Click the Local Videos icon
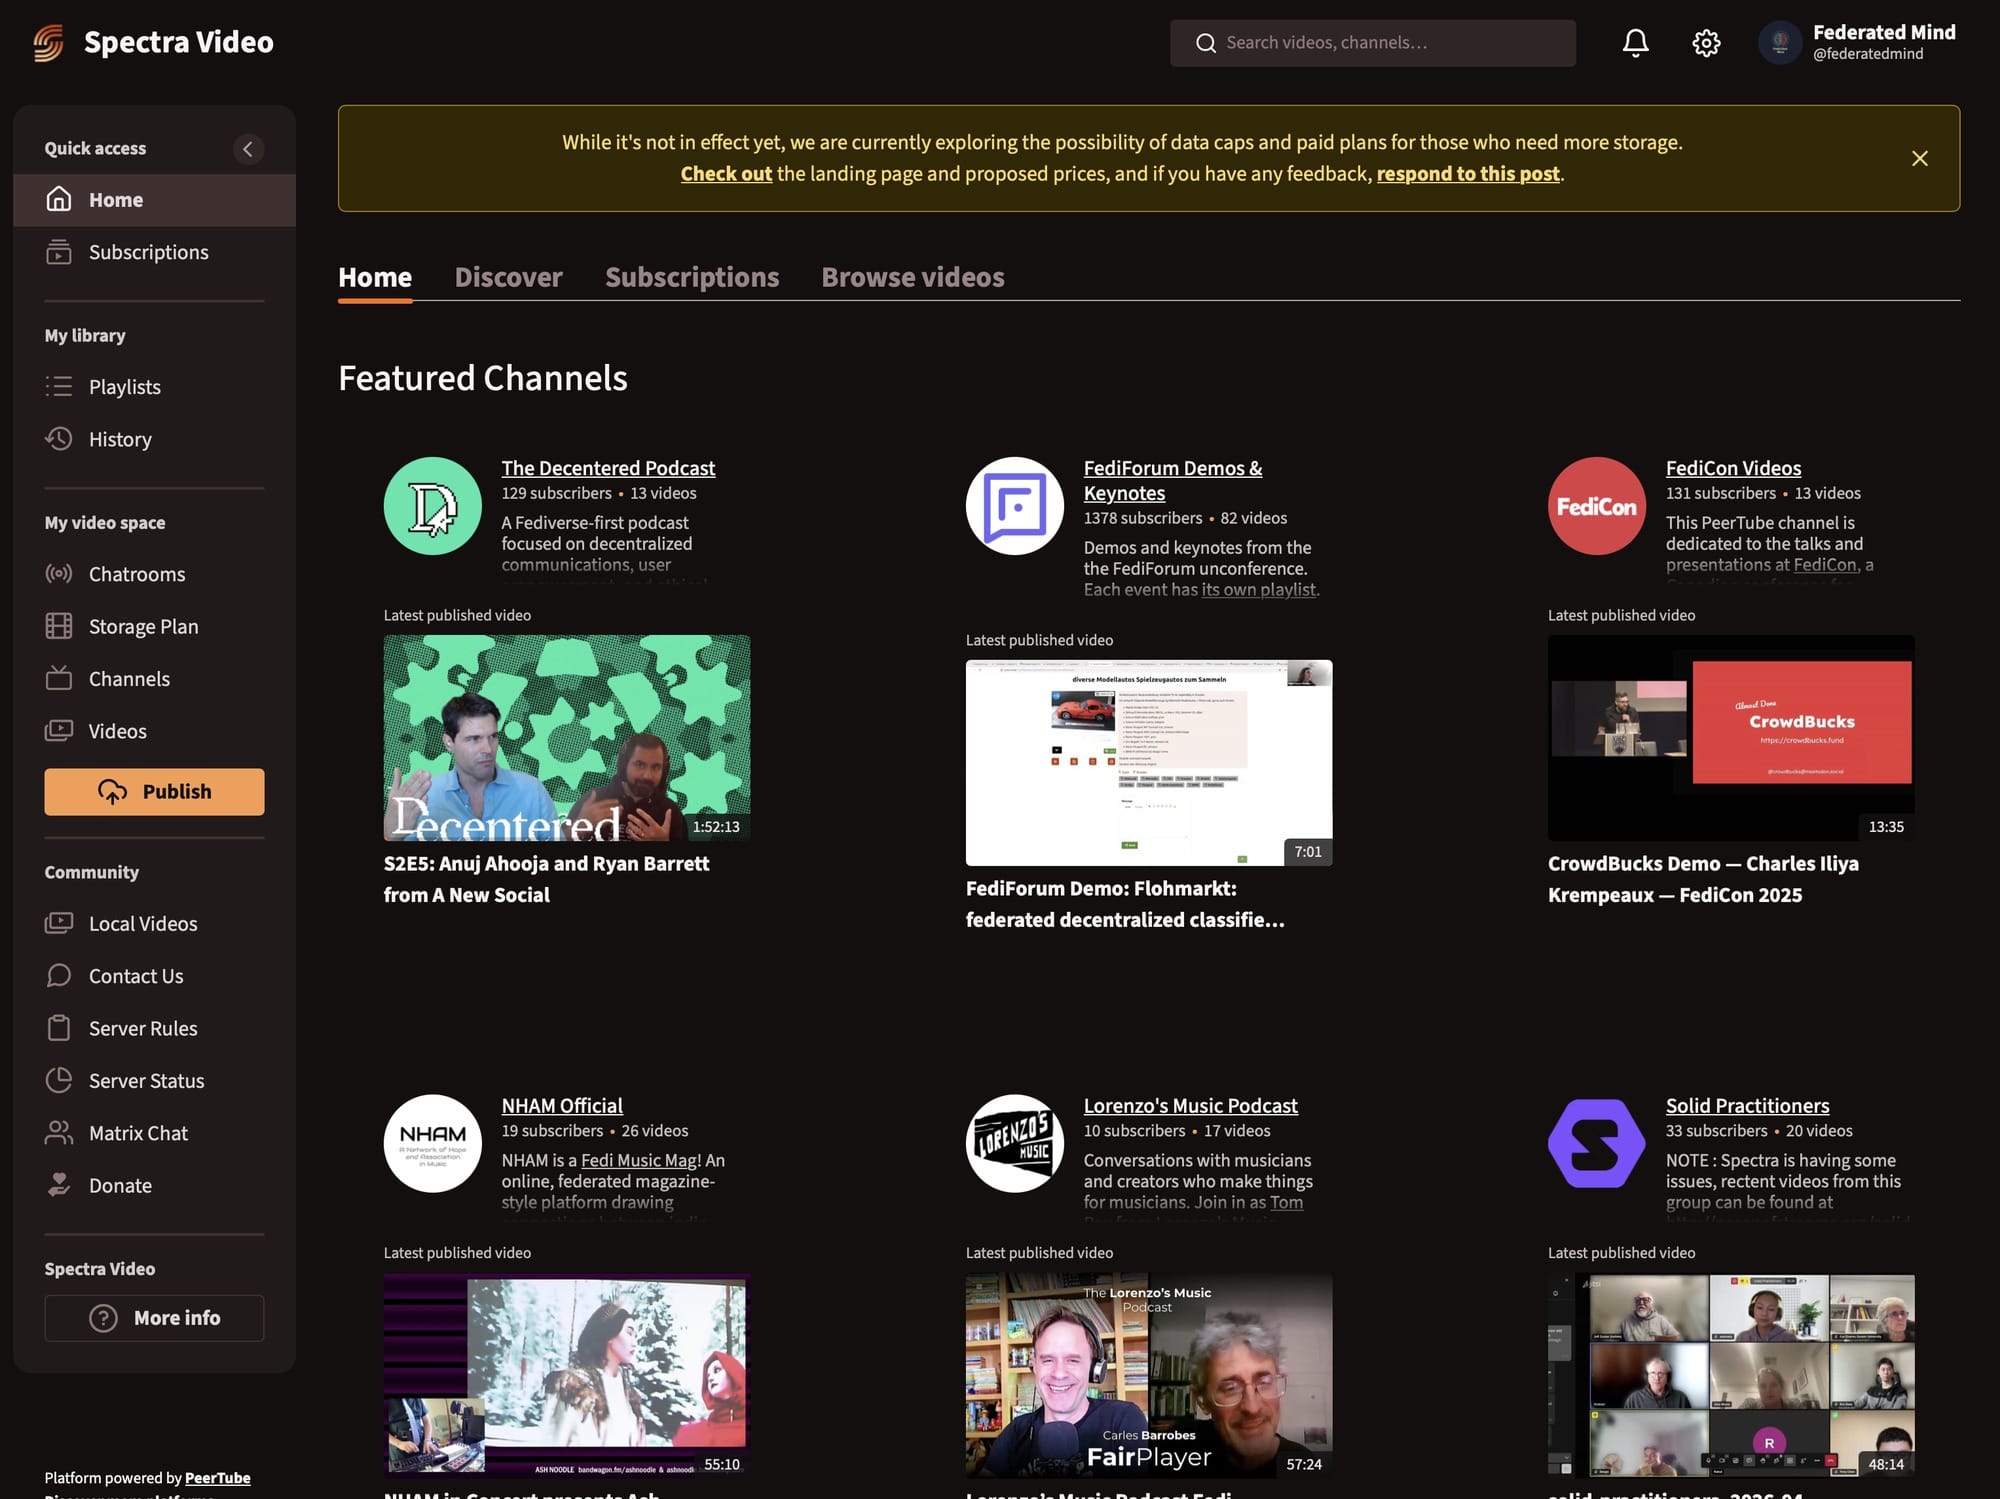Image resolution: width=2000 pixels, height=1499 pixels. pyautogui.click(x=59, y=923)
